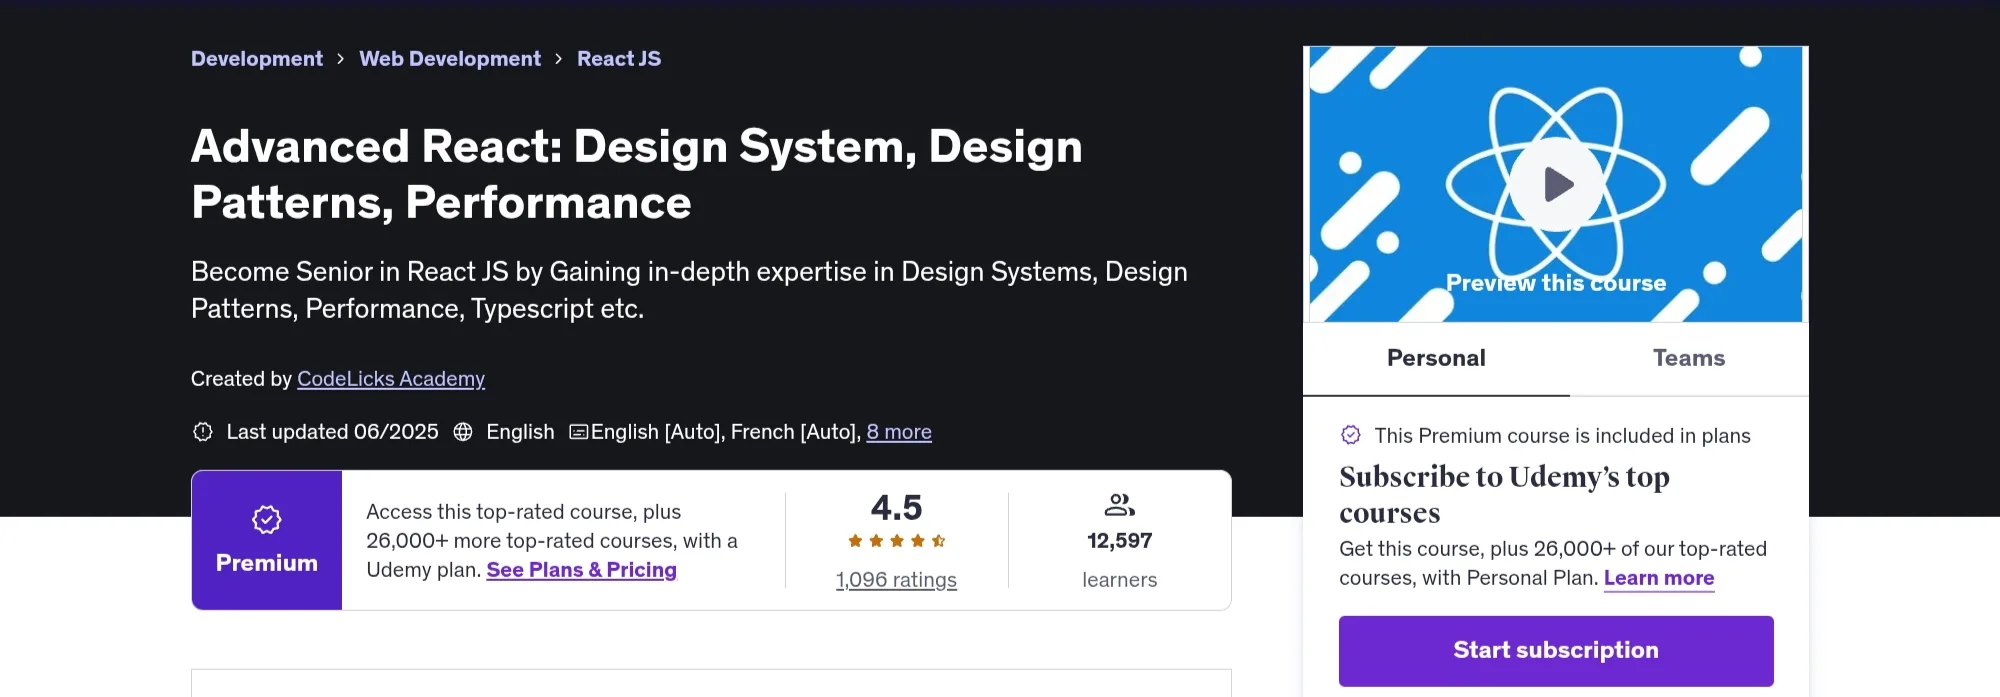
Task: Play the course preview video
Action: point(1556,184)
